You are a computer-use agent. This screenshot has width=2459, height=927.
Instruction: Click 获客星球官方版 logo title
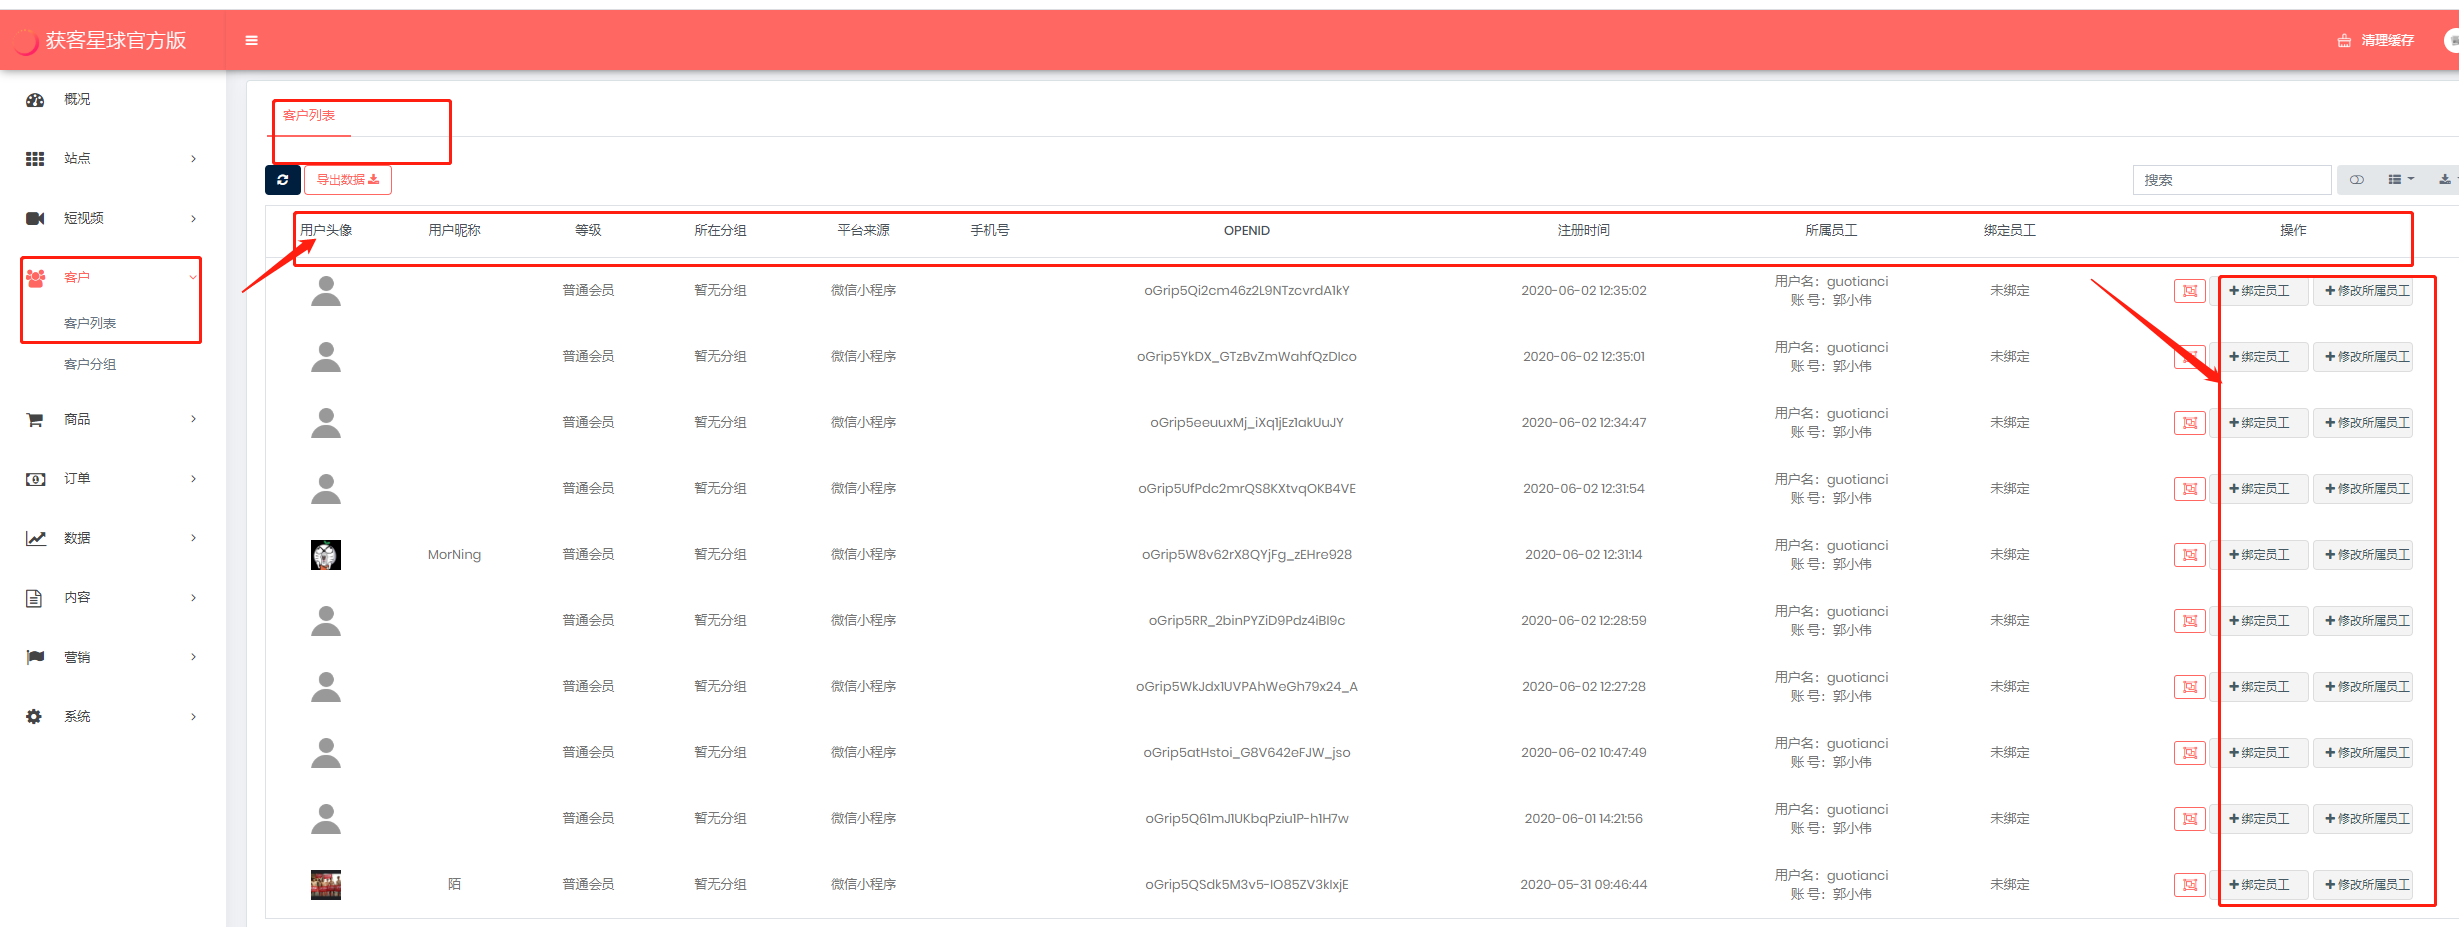(116, 41)
